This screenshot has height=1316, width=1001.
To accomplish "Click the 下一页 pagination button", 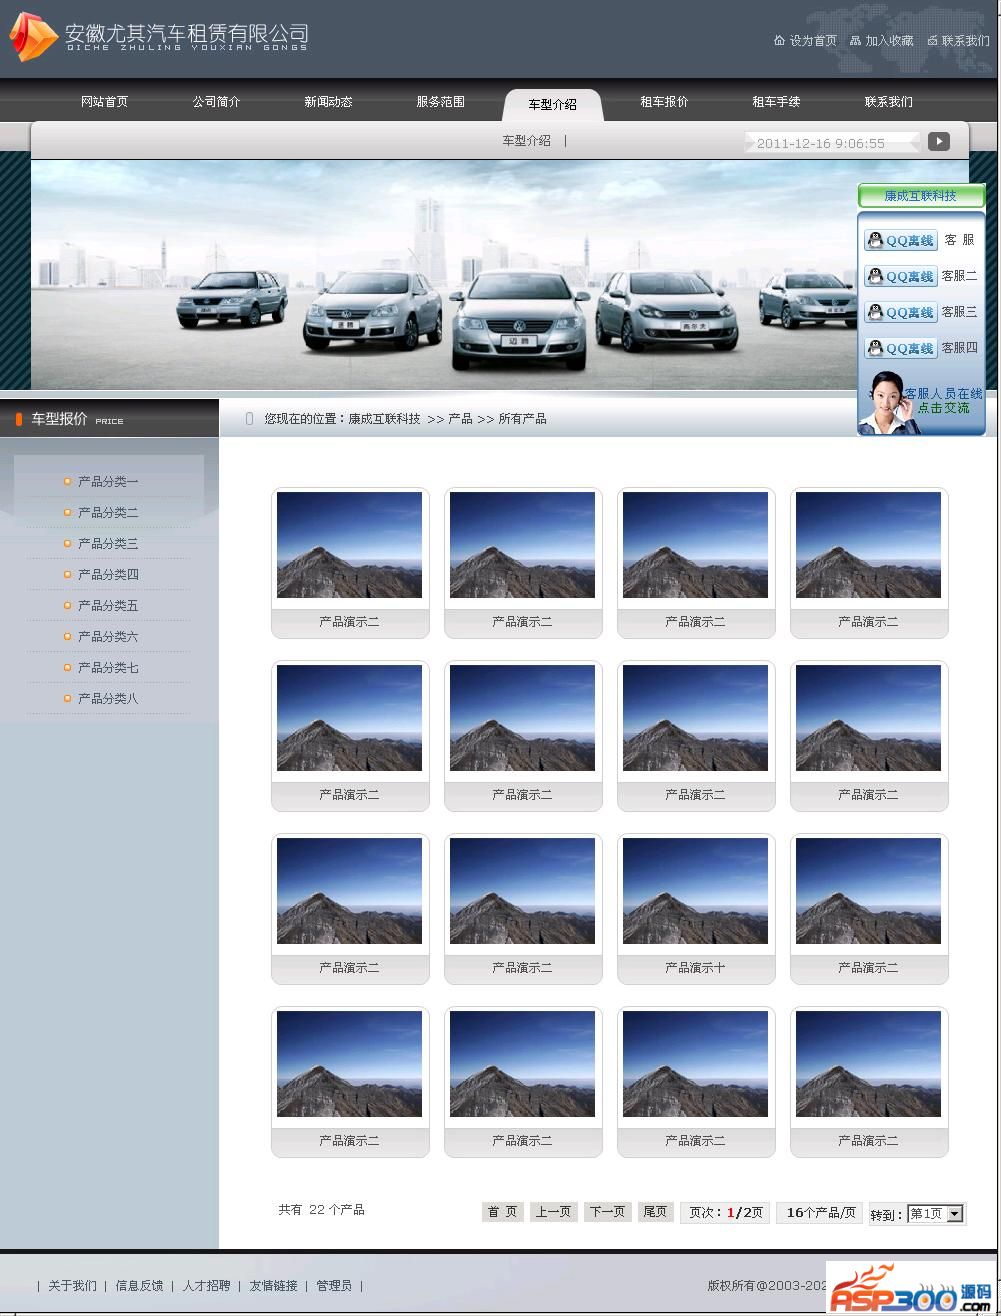I will click(x=607, y=1212).
